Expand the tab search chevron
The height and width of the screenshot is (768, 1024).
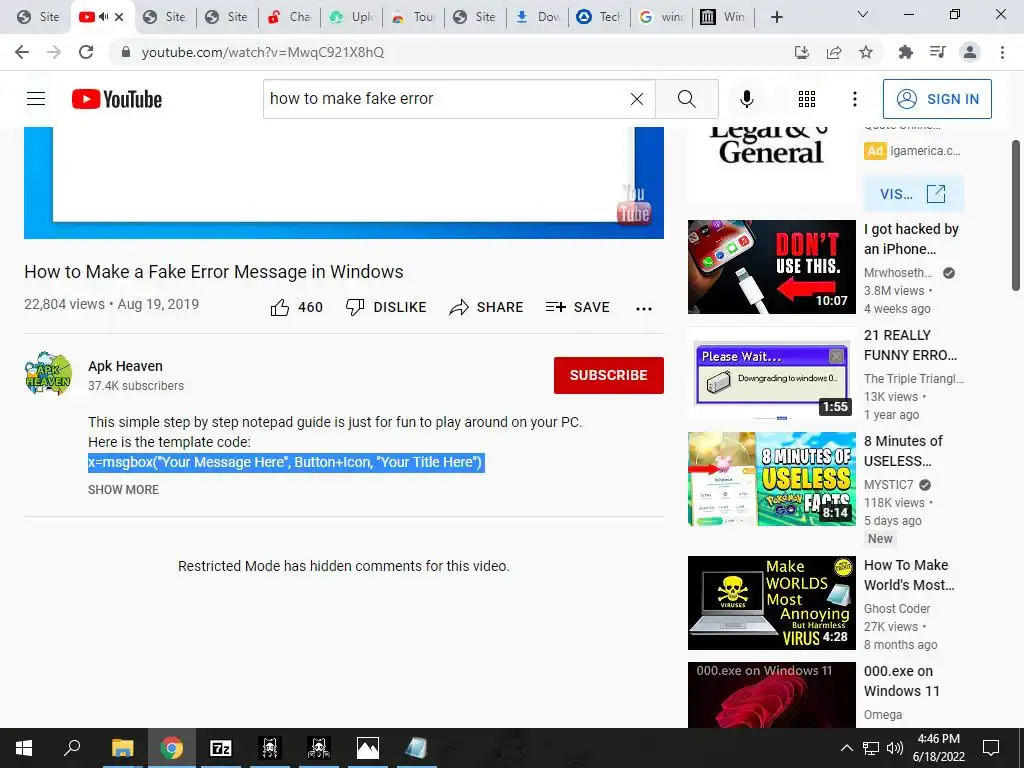click(863, 14)
